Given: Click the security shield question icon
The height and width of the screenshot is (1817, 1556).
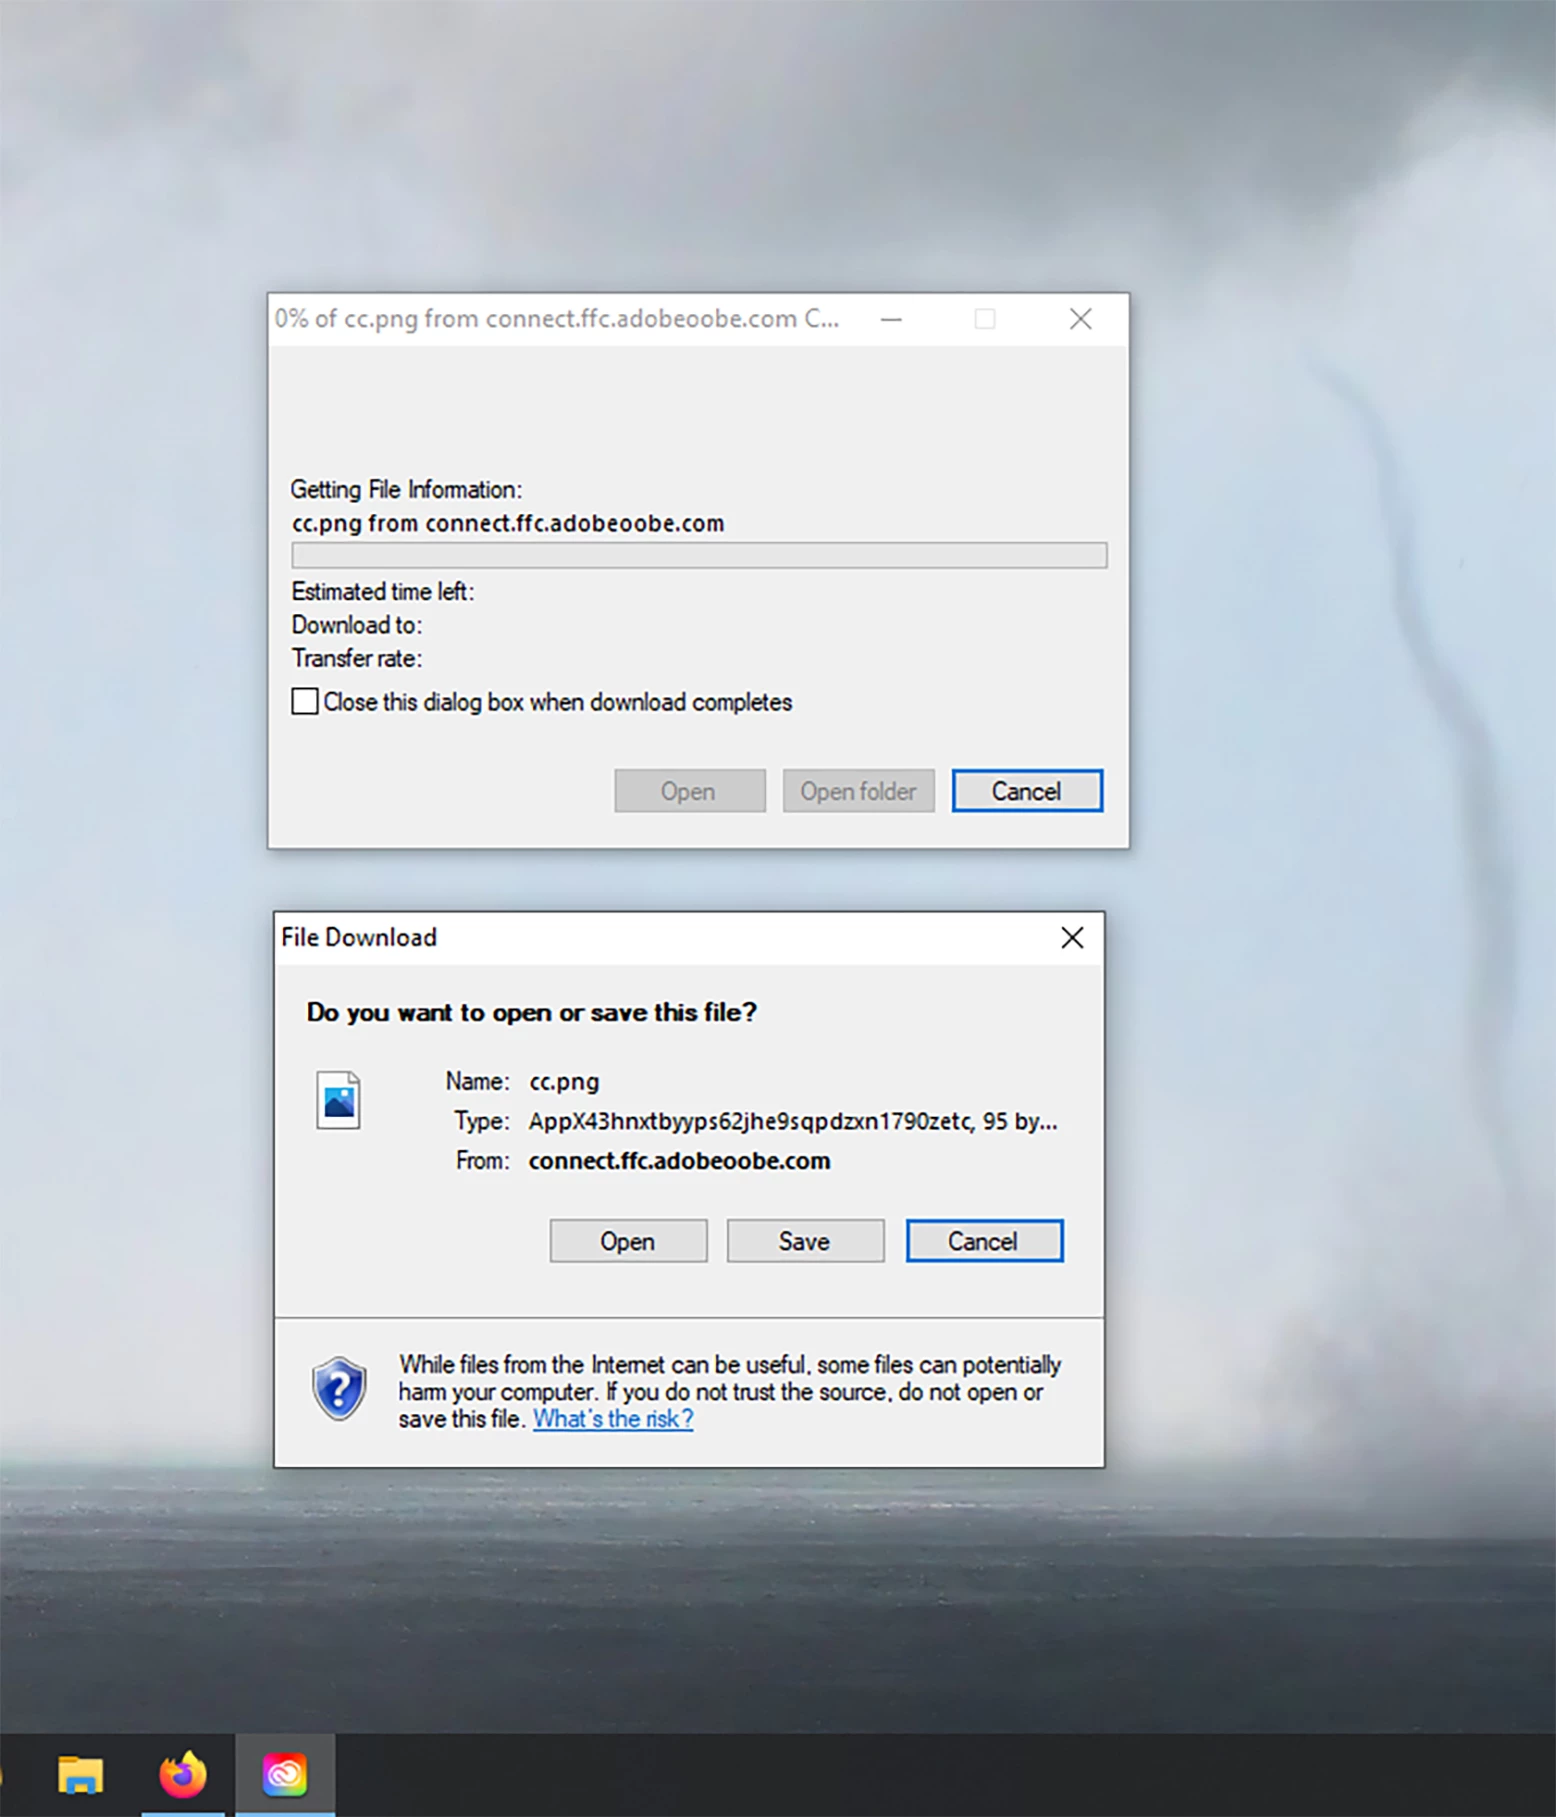Looking at the screenshot, I should (339, 1388).
